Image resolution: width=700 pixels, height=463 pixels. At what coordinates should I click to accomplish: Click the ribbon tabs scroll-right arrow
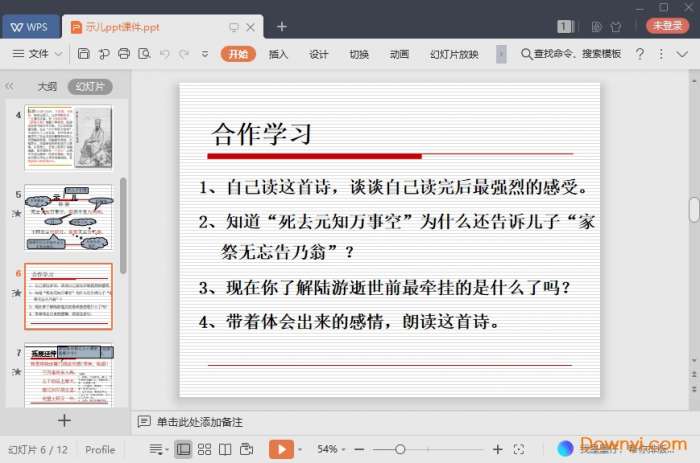point(501,54)
